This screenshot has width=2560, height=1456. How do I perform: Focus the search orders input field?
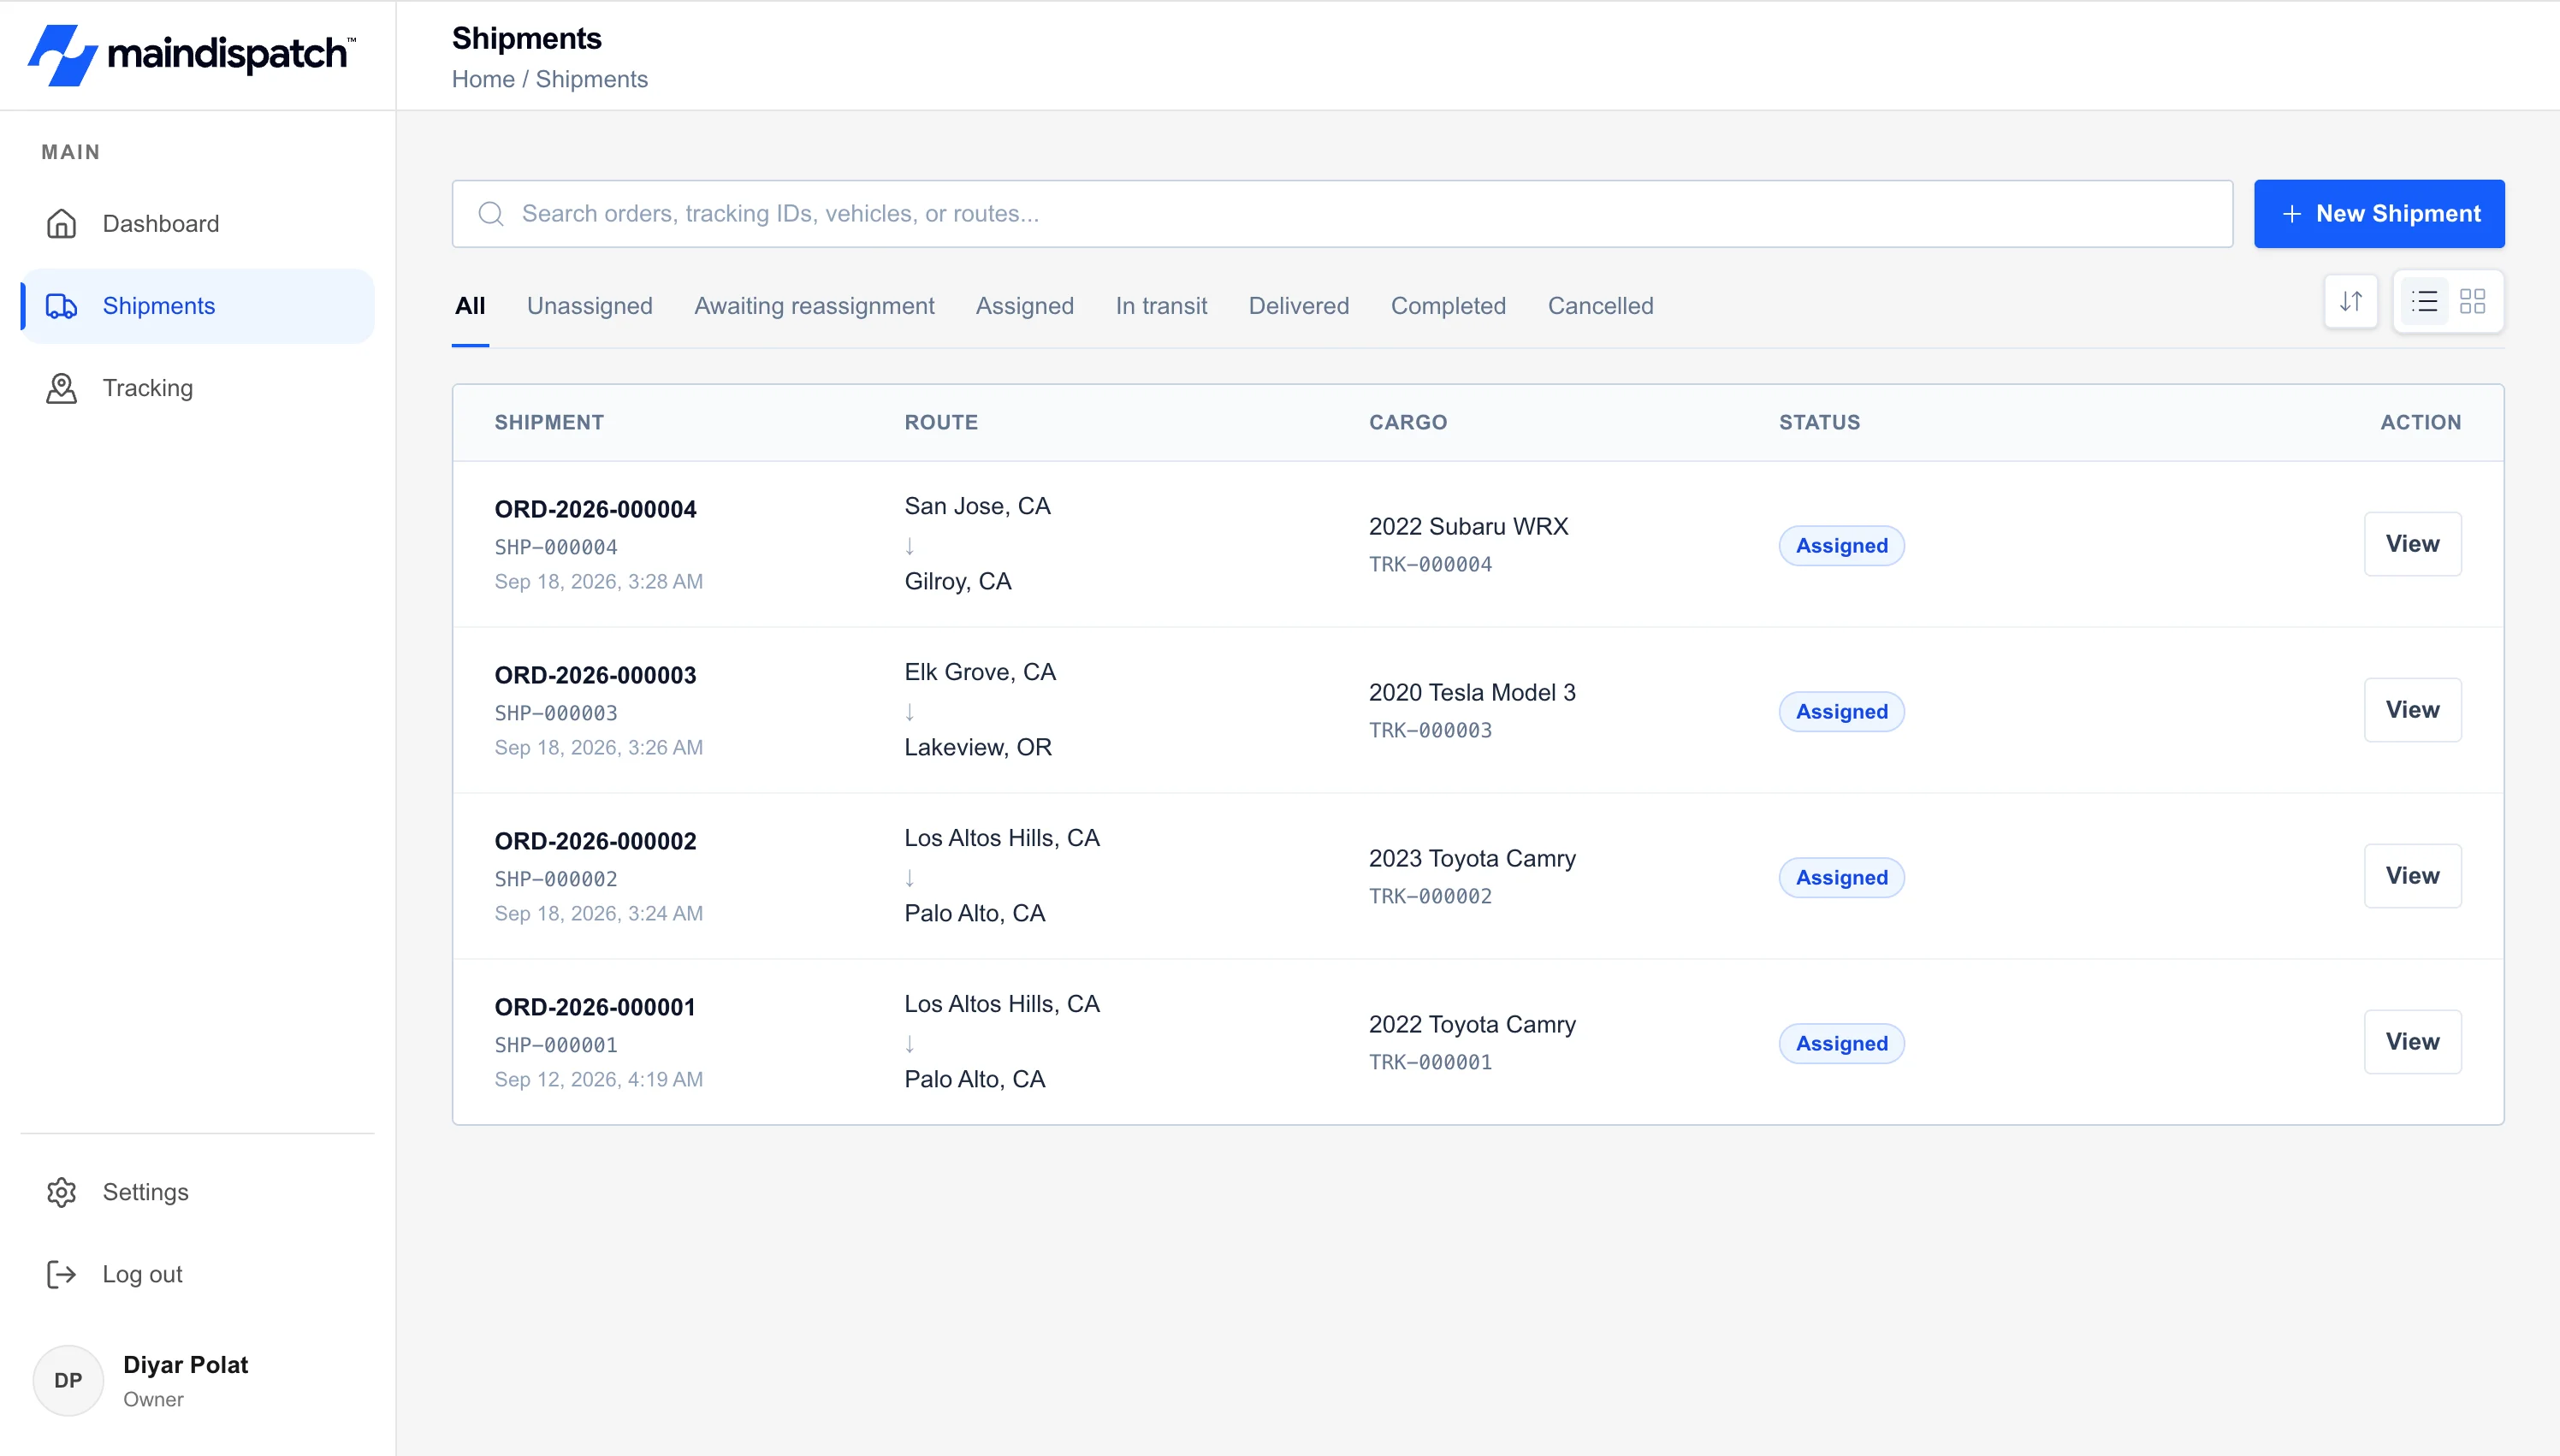[x=1342, y=214]
